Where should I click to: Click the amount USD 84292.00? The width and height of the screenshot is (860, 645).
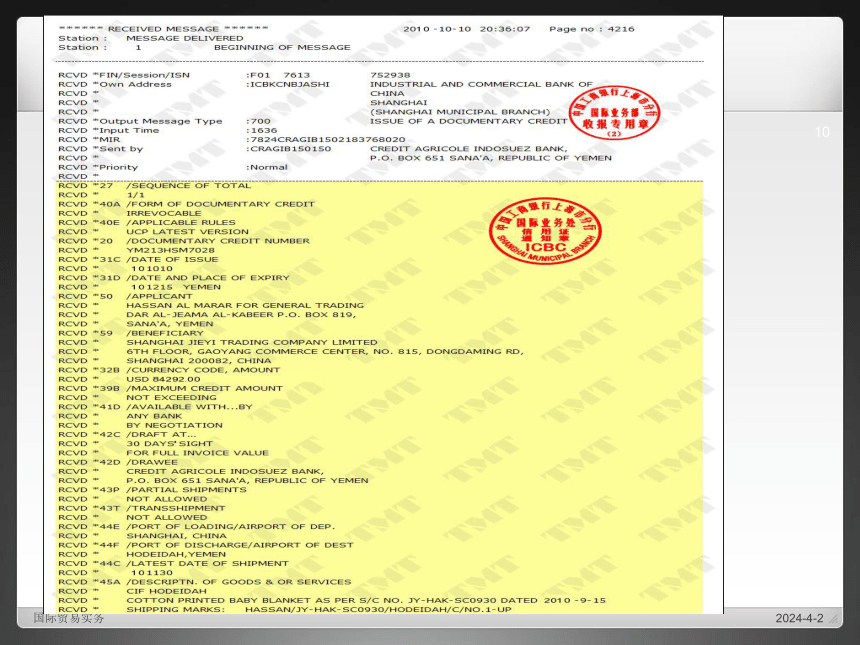pos(163,380)
